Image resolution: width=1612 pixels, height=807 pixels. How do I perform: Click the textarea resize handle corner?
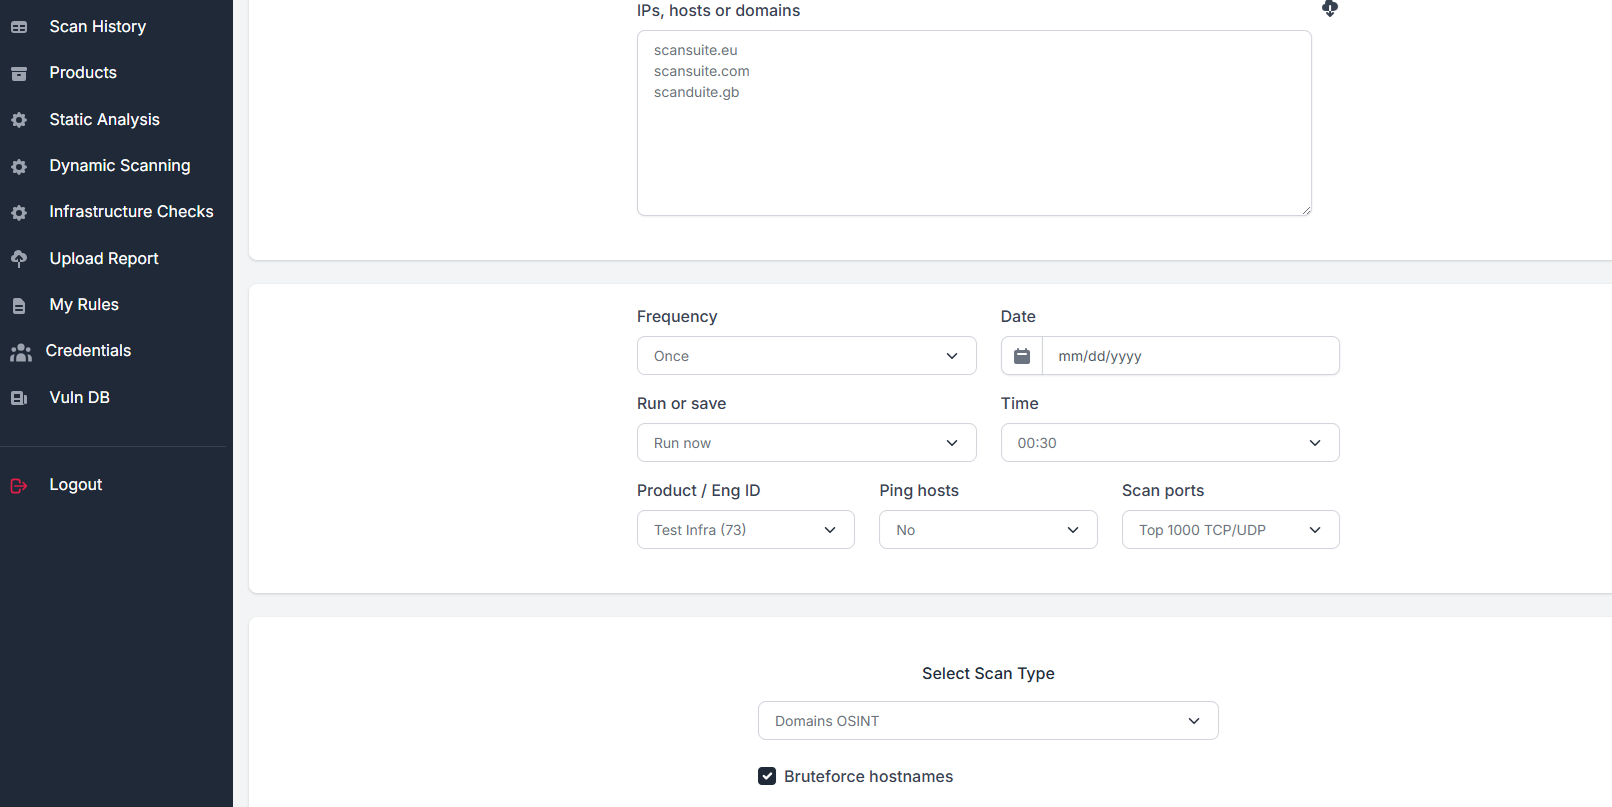1305,209
